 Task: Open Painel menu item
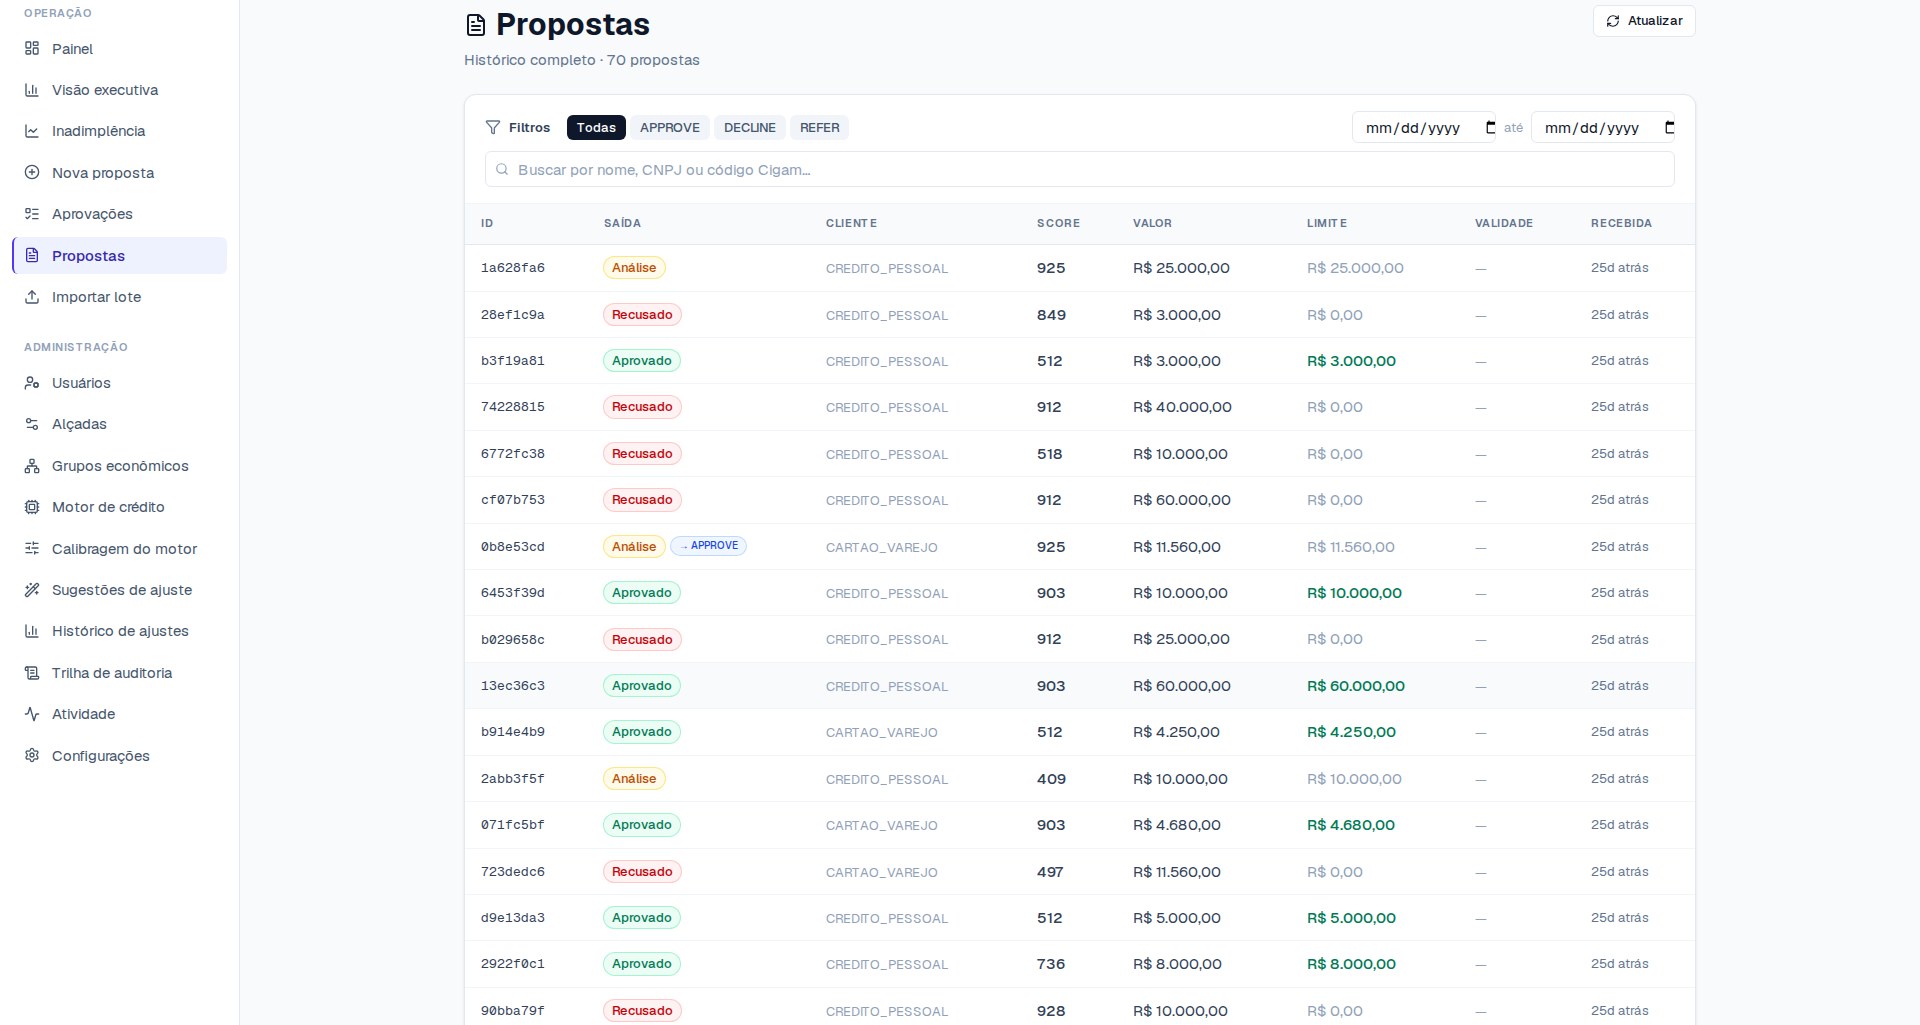(x=119, y=49)
